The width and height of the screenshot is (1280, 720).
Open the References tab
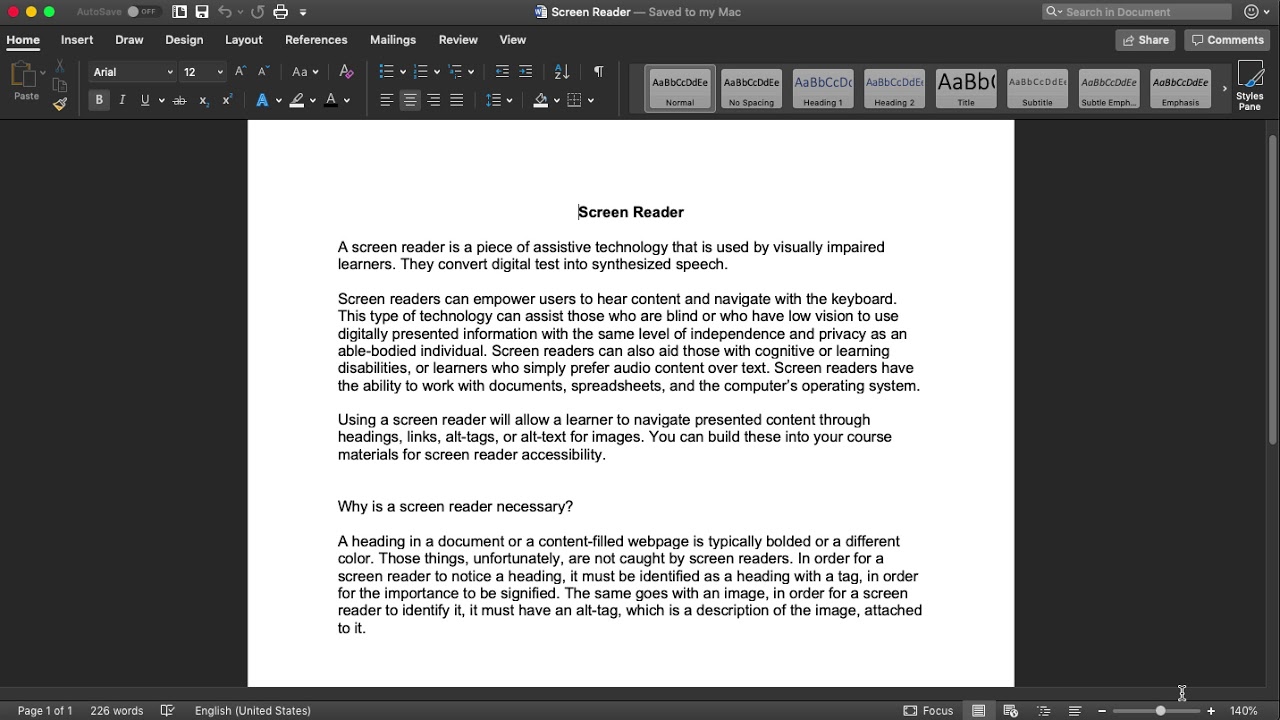tap(316, 40)
